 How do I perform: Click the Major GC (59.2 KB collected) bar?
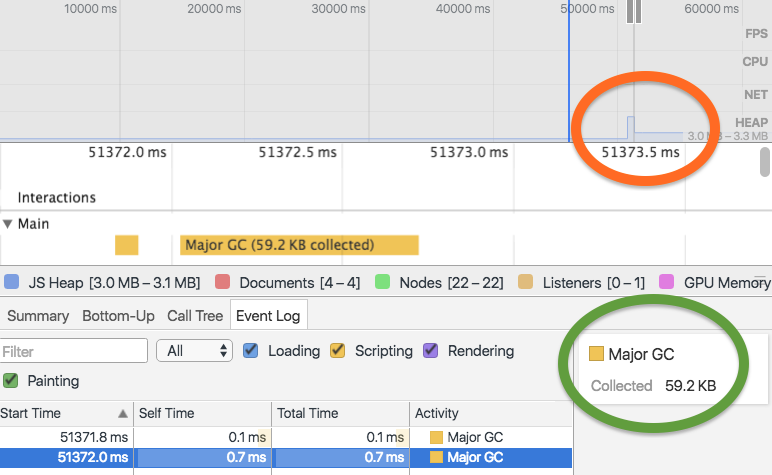click(x=298, y=245)
